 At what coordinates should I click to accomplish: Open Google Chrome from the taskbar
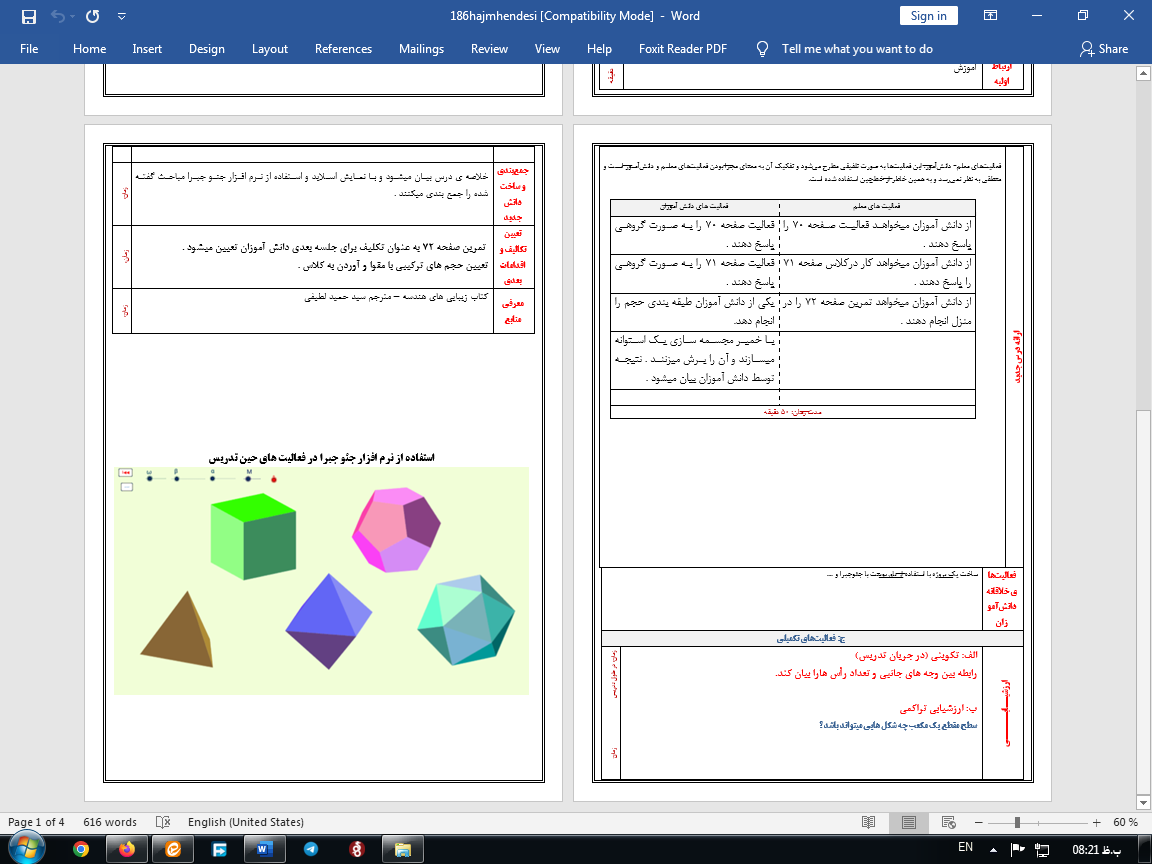81,849
